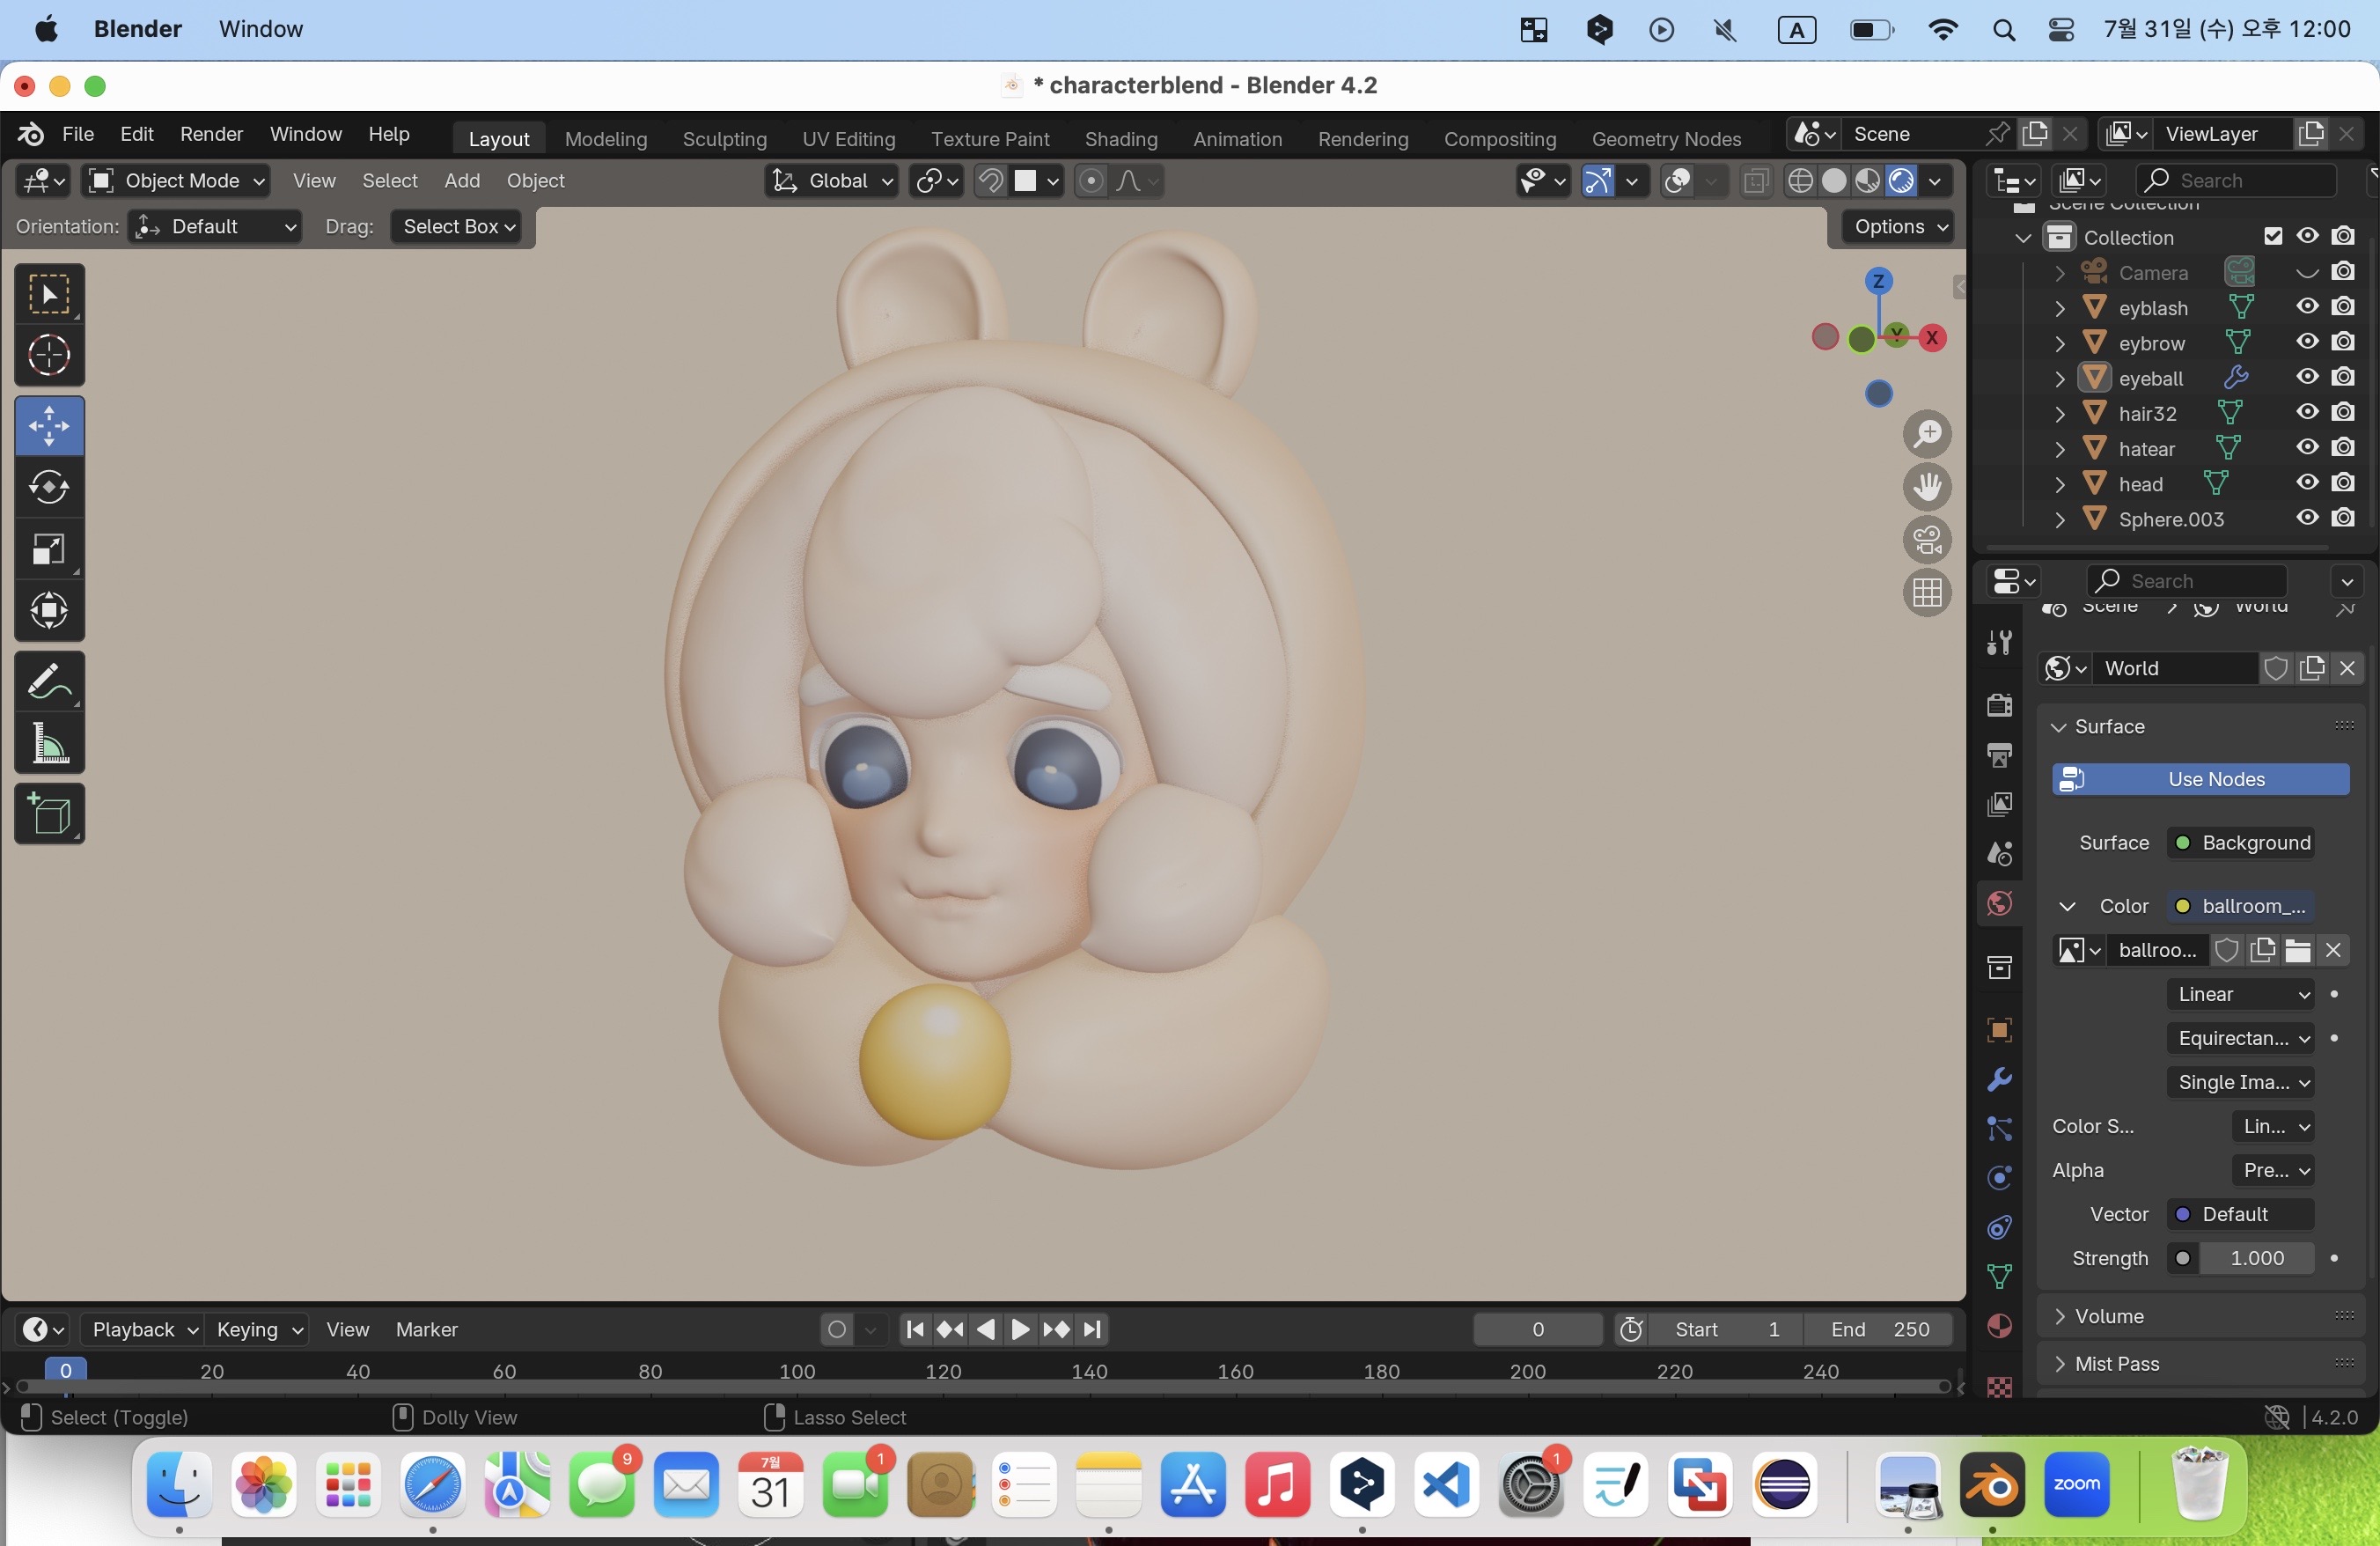Click the Strength value slider
This screenshot has width=2380, height=1546.
(x=2256, y=1258)
